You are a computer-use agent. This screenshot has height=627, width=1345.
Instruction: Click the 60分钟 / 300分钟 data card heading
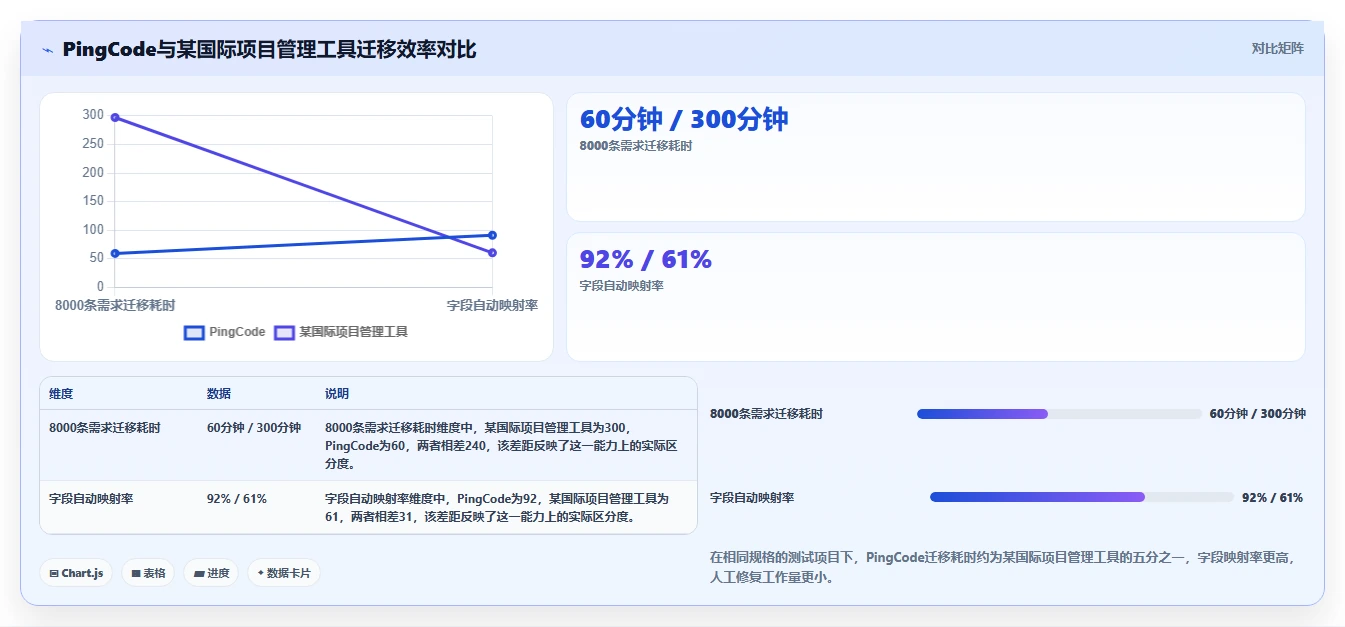[x=684, y=119]
